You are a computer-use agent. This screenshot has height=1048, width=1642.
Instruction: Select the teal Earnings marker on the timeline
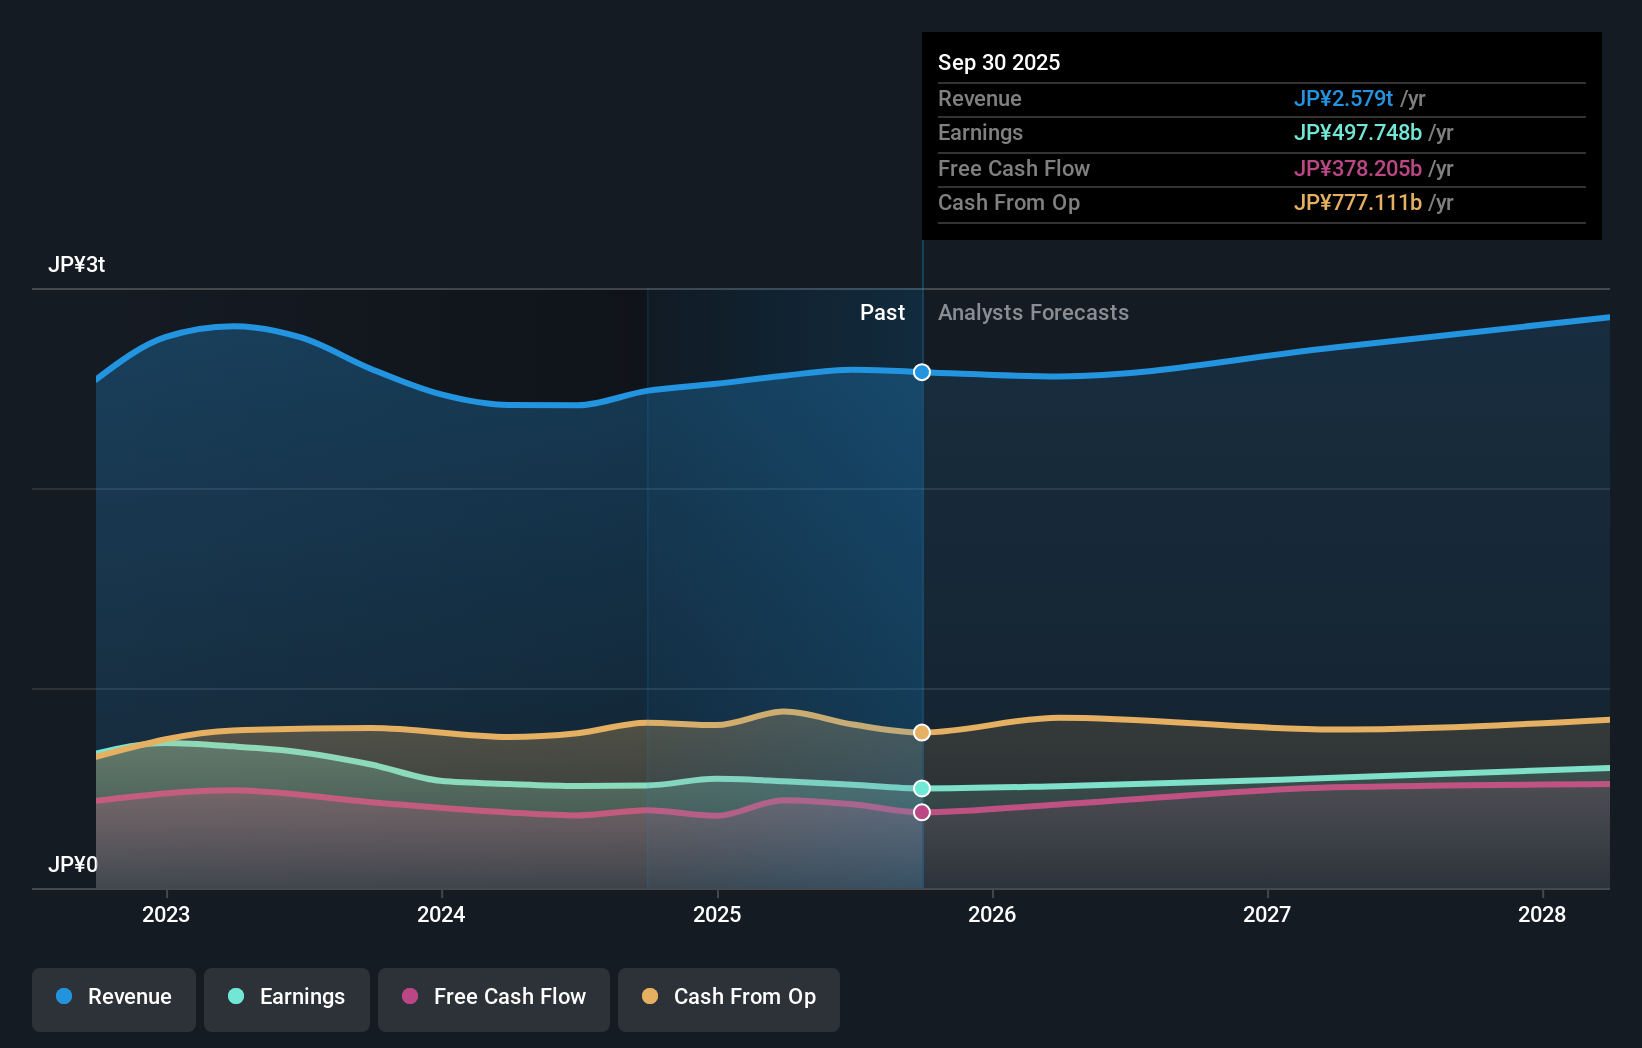(x=921, y=788)
